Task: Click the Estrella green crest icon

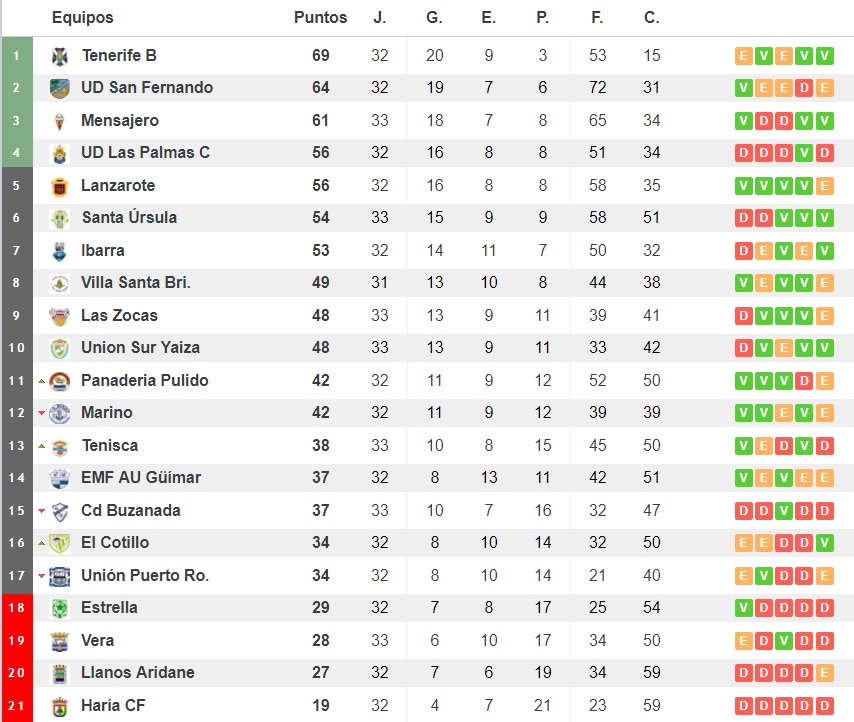Action: pyautogui.click(x=60, y=608)
